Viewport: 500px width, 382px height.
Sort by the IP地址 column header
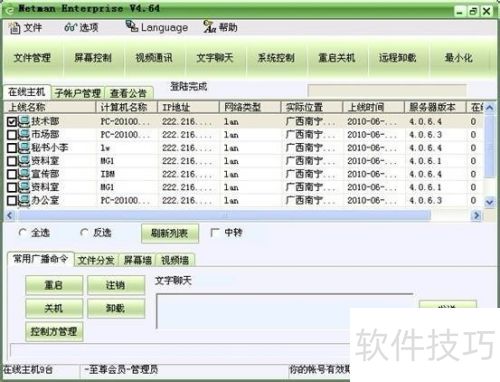(x=188, y=107)
